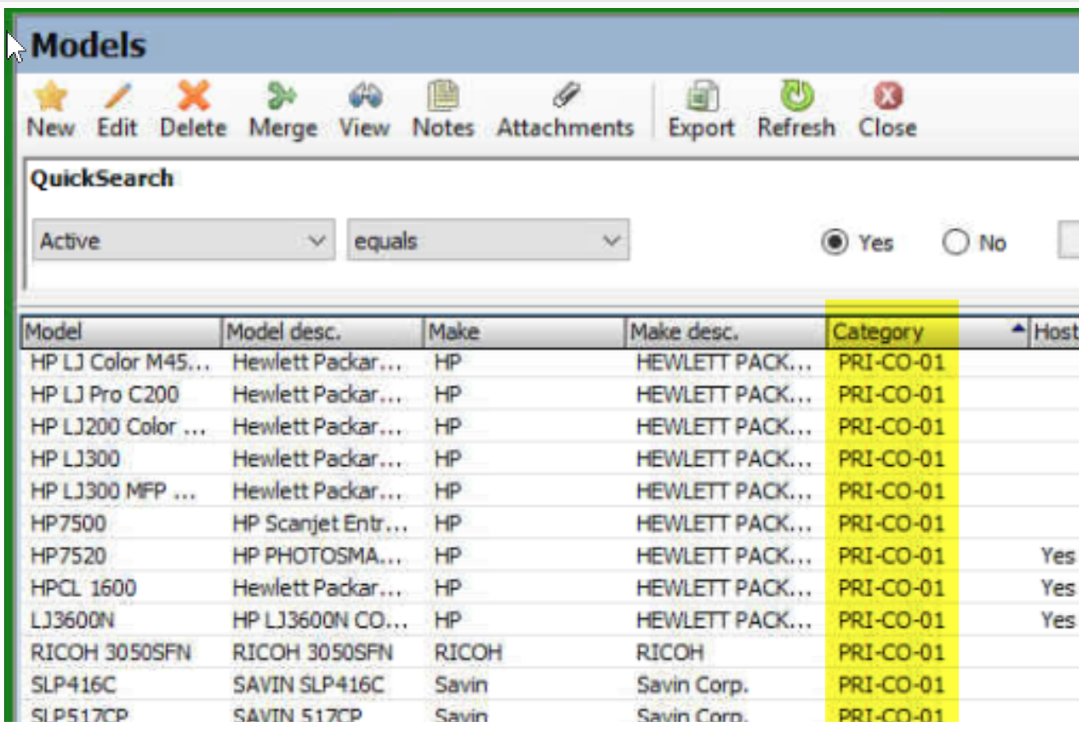The width and height of the screenshot is (1079, 732).
Task: Click Yes host value in HPCL 1600 row
Action: coord(1058,588)
